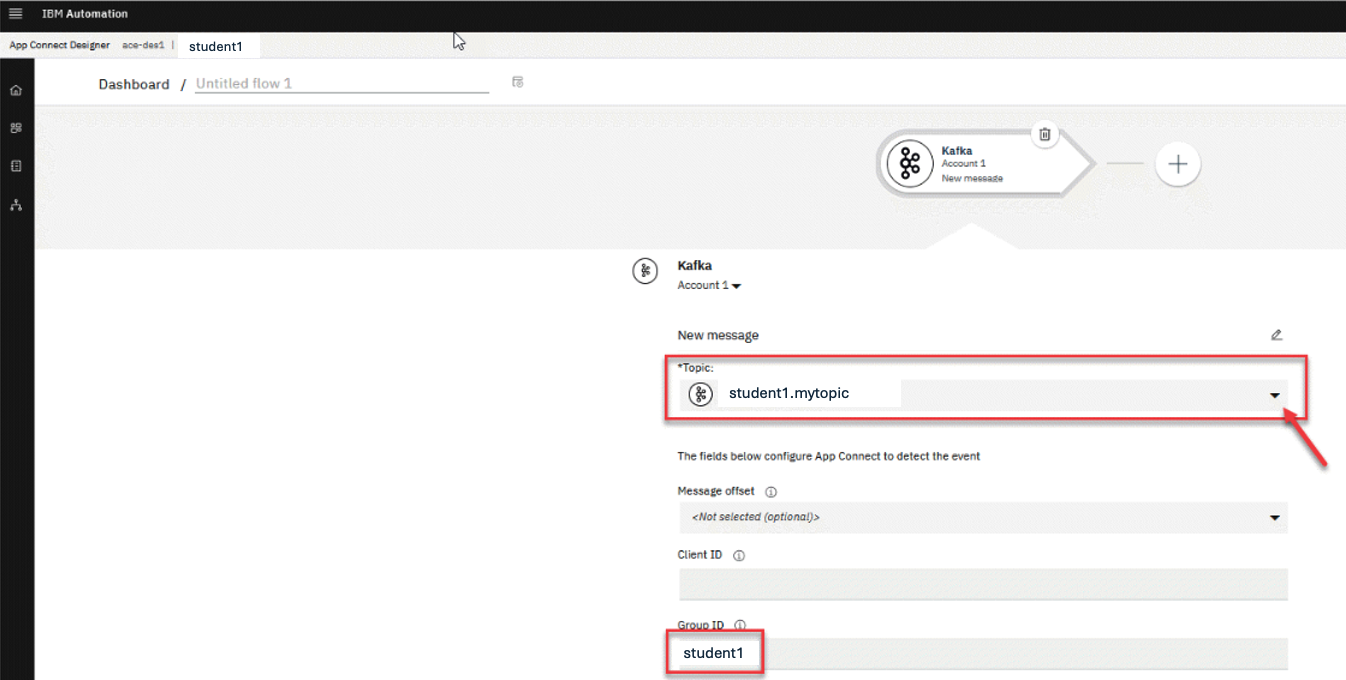
Task: Click the pencil edit icon beside New message
Action: tap(1276, 335)
